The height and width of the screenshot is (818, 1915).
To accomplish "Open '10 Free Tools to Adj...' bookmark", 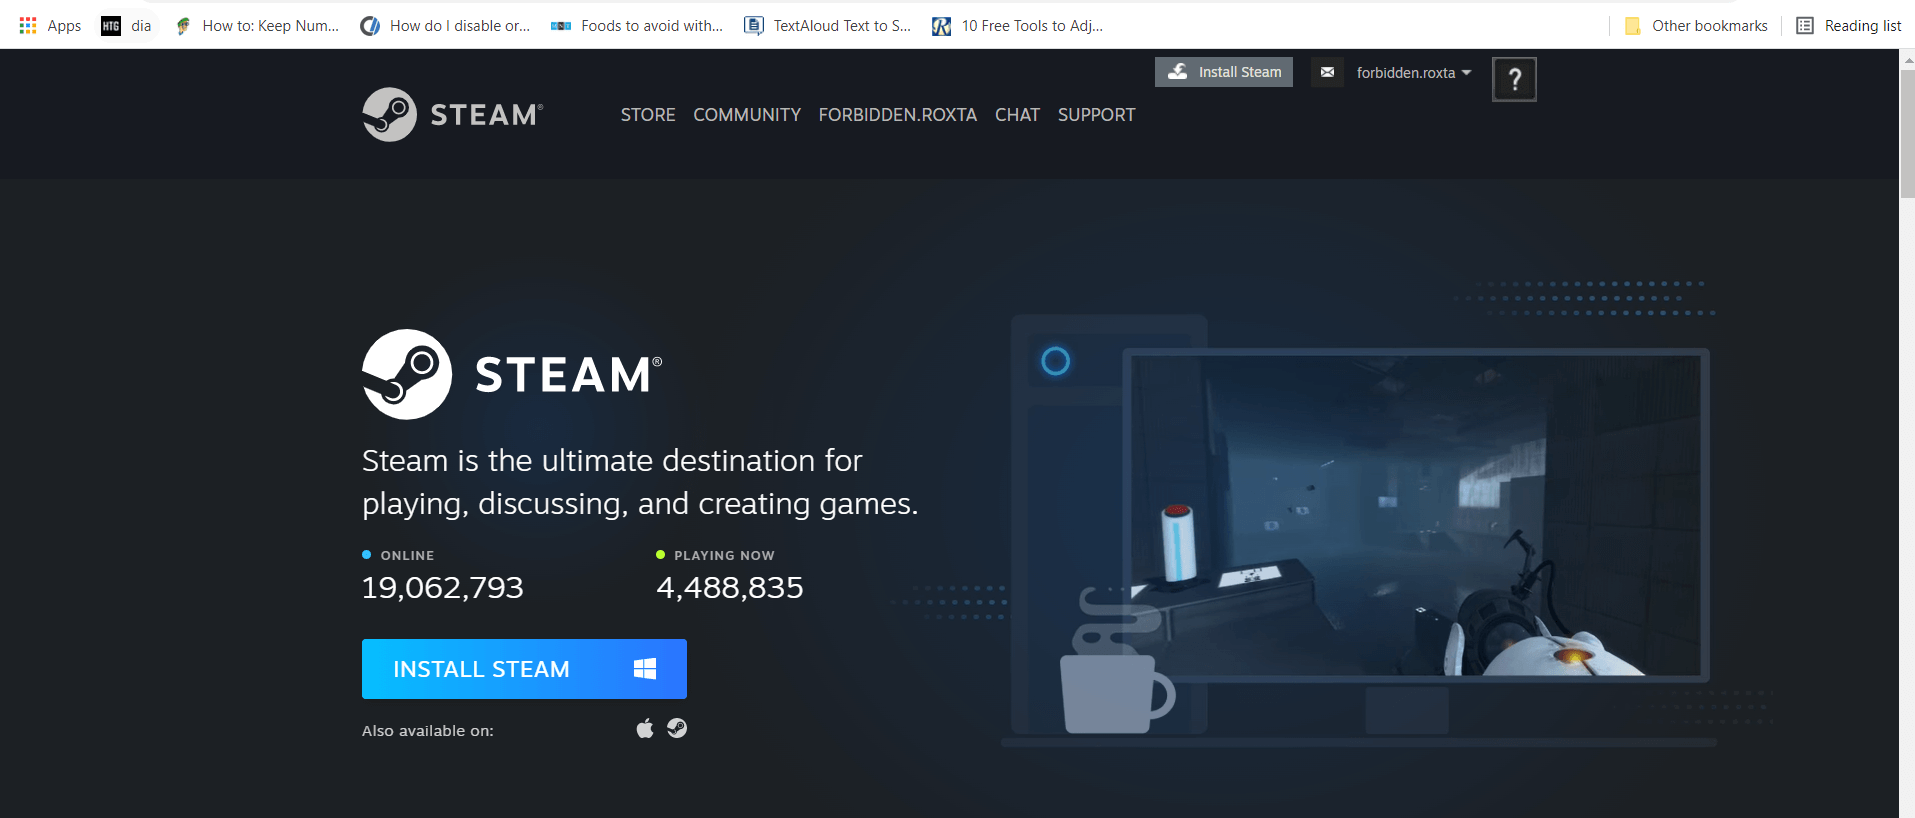I will [x=1018, y=26].
